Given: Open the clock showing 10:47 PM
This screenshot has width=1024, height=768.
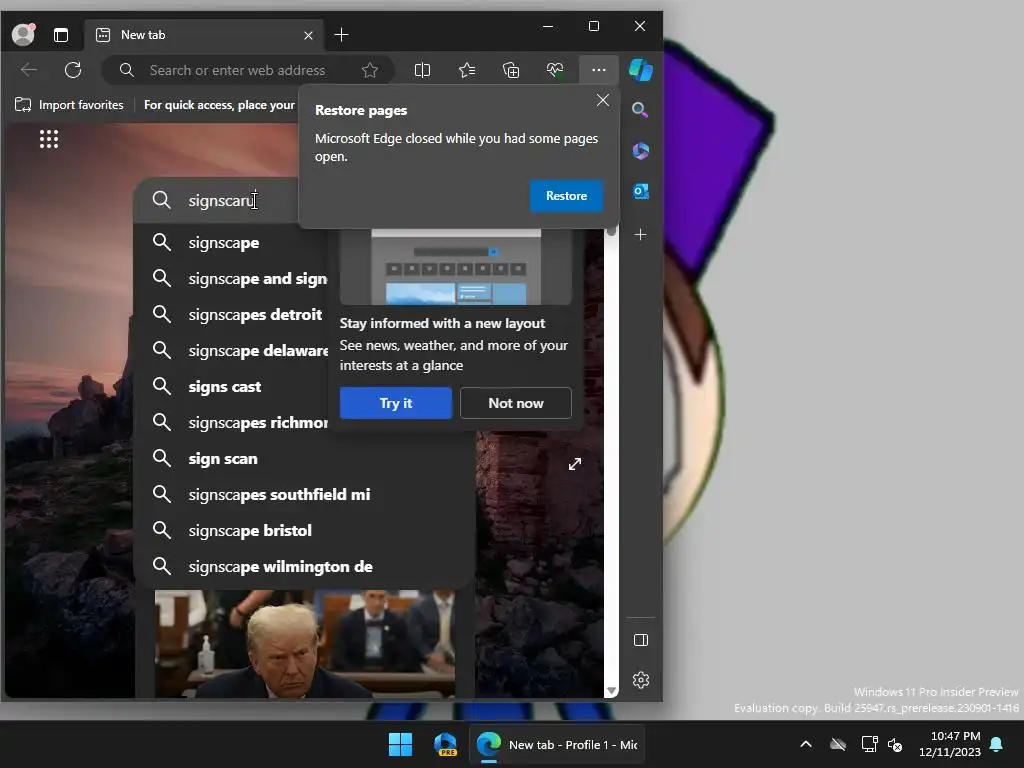Looking at the screenshot, I should tap(950, 744).
